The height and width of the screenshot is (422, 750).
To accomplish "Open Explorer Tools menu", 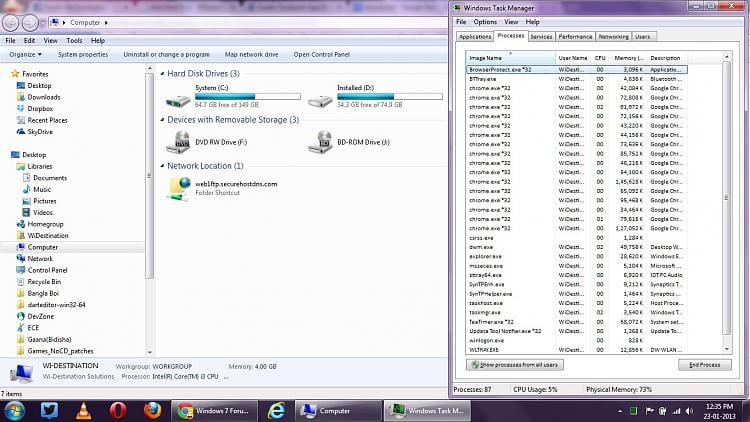I will 74,41.
